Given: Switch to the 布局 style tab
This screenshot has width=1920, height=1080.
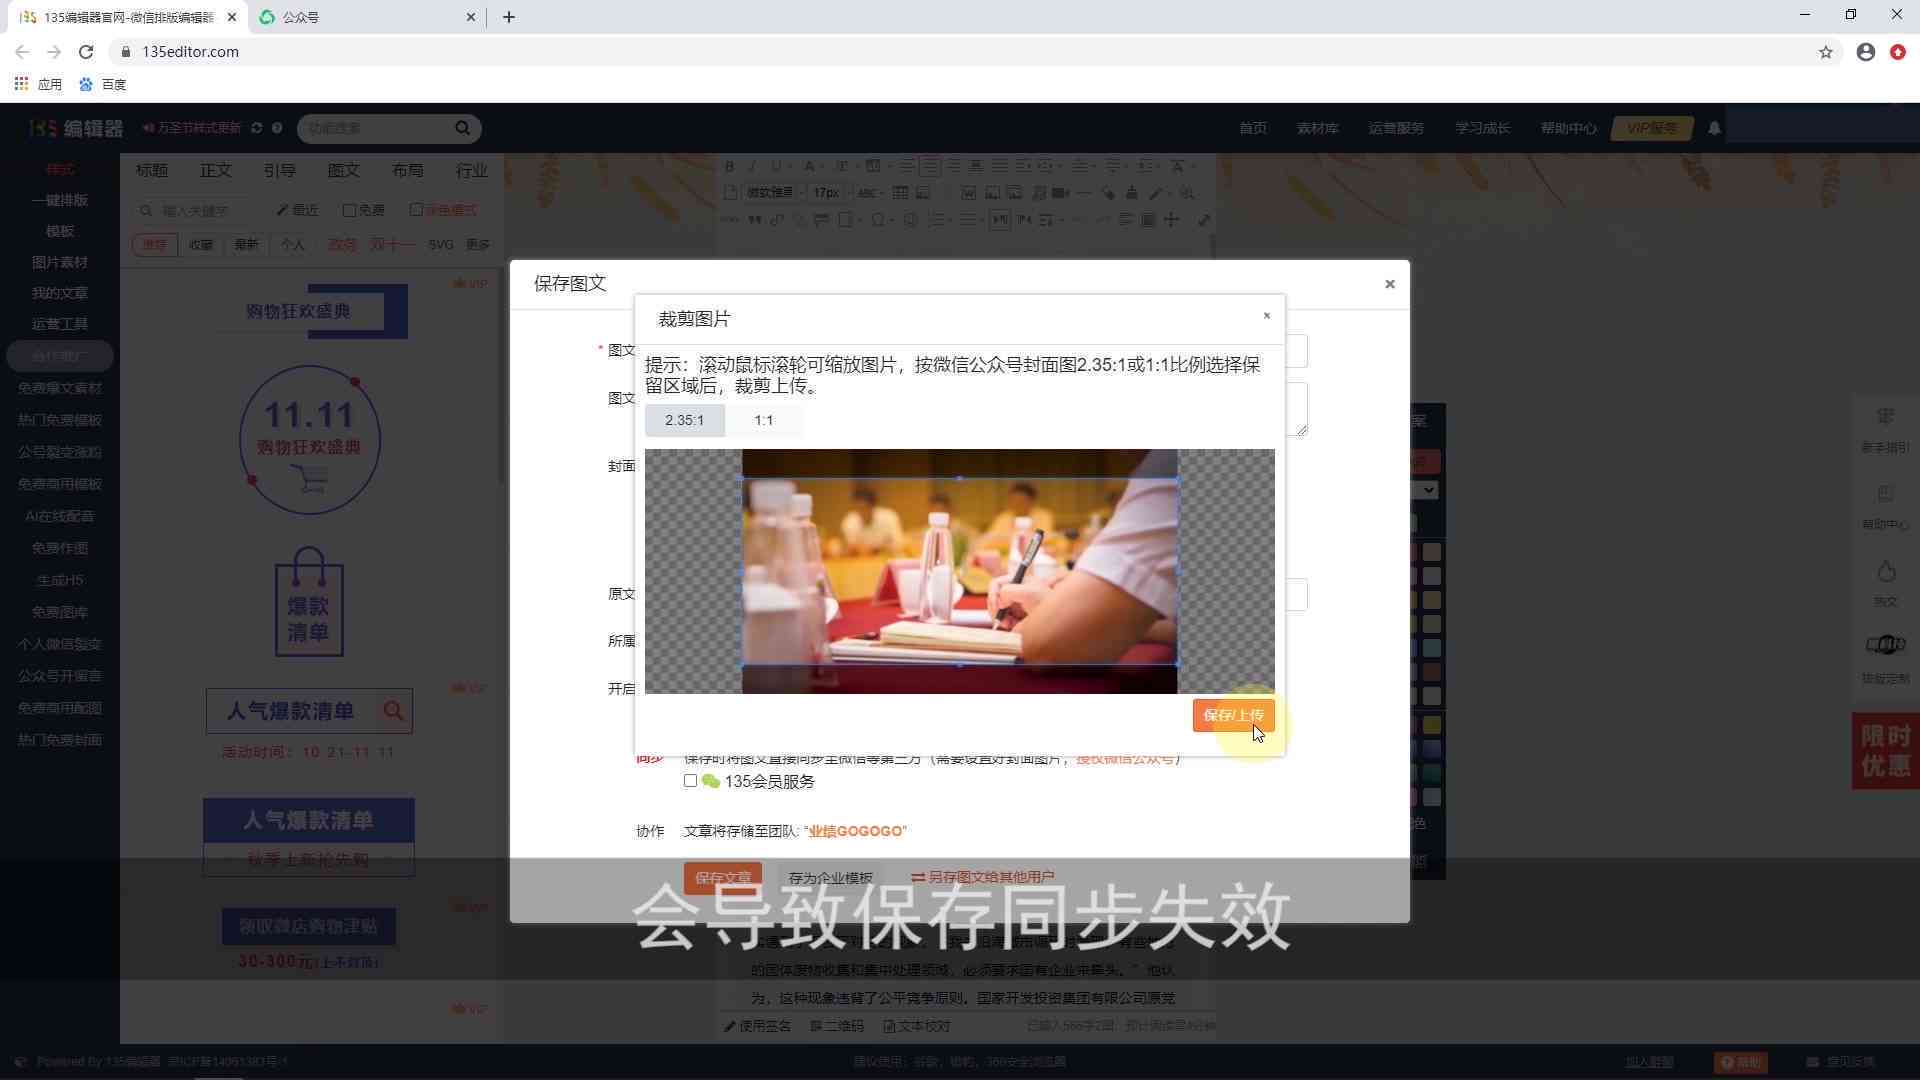Looking at the screenshot, I should (408, 171).
